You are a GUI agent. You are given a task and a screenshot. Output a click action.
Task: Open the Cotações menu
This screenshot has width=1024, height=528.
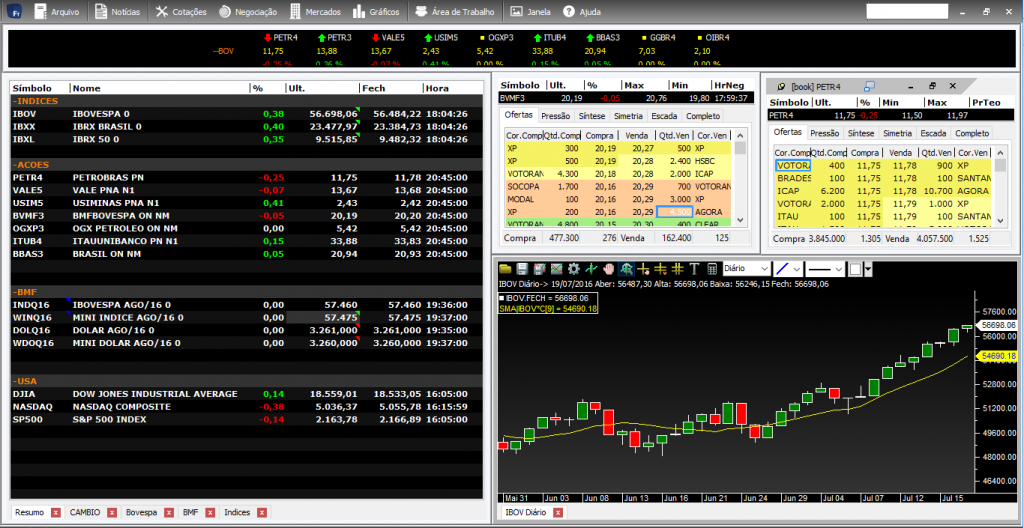pos(182,11)
